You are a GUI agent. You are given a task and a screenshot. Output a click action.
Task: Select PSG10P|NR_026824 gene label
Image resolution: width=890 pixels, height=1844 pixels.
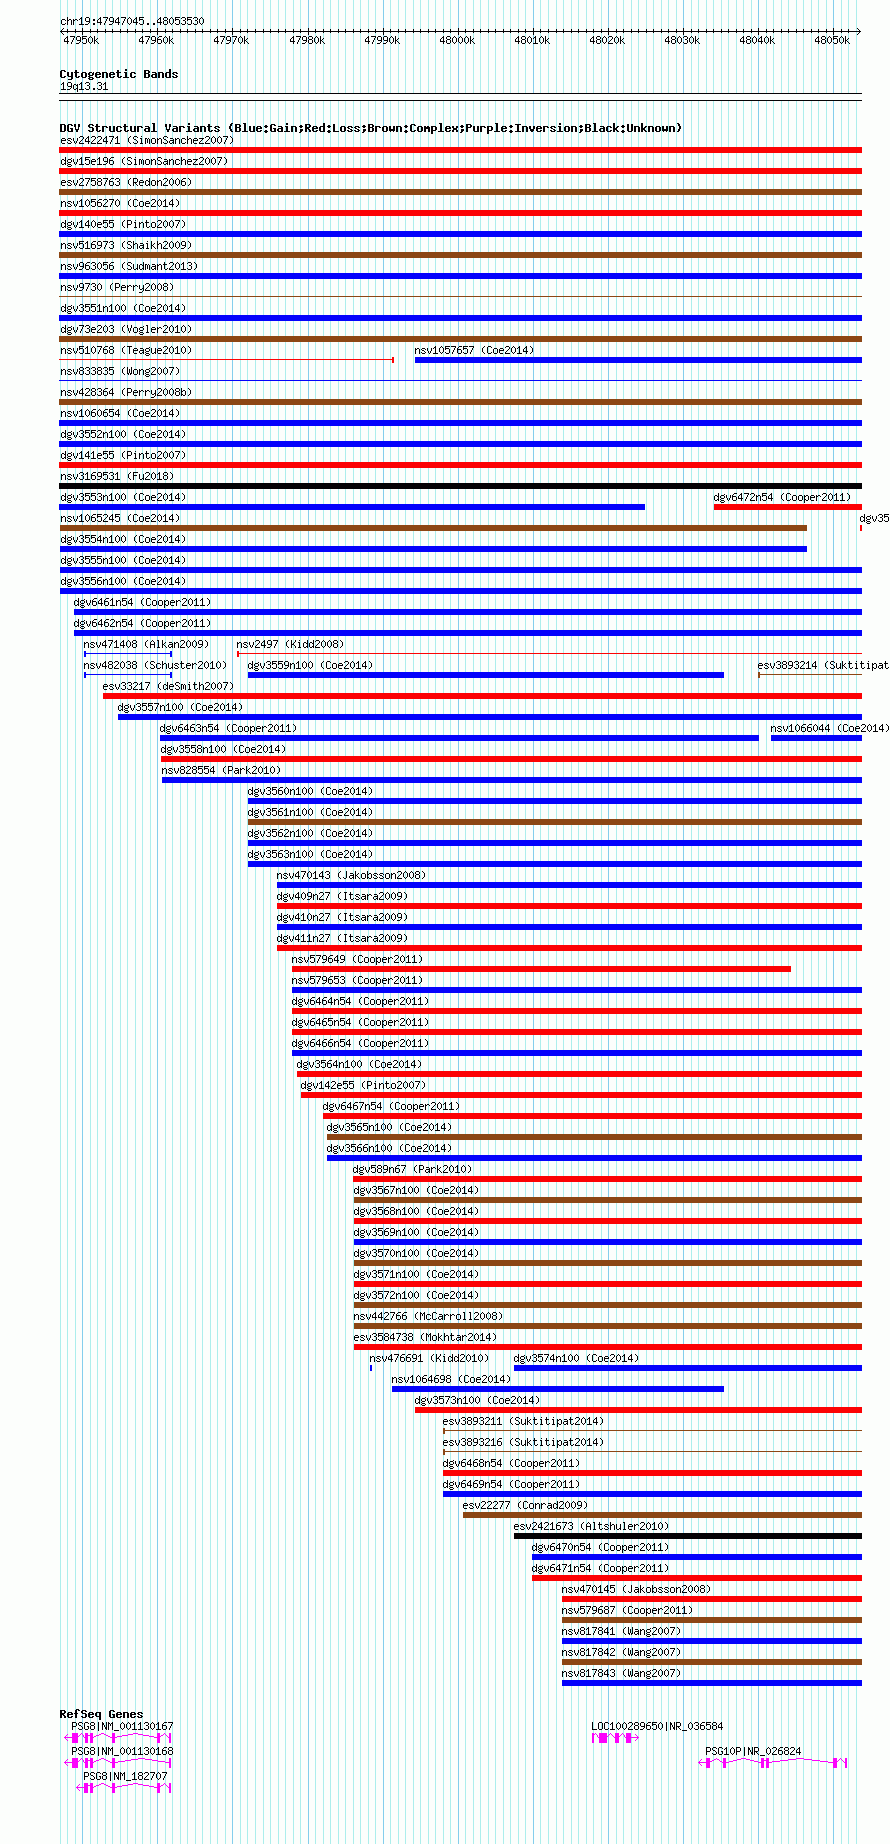pos(754,1751)
